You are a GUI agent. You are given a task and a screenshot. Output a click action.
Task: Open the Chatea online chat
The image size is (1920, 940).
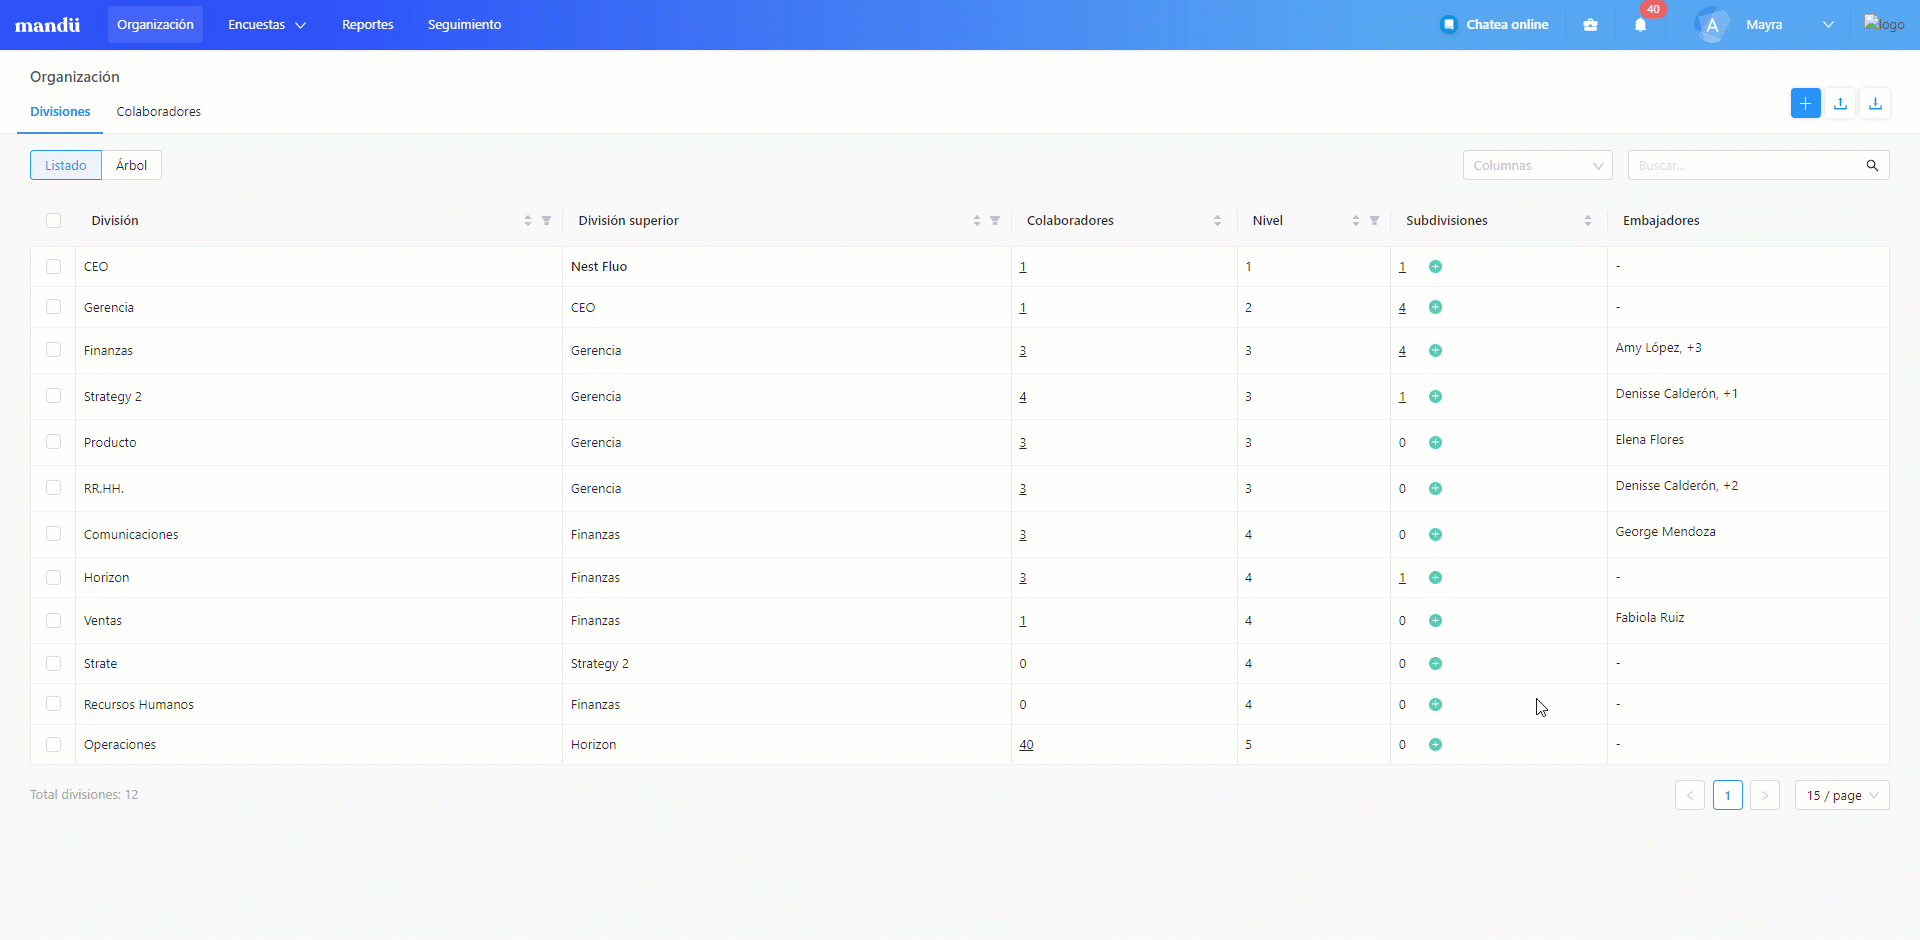tap(1494, 25)
